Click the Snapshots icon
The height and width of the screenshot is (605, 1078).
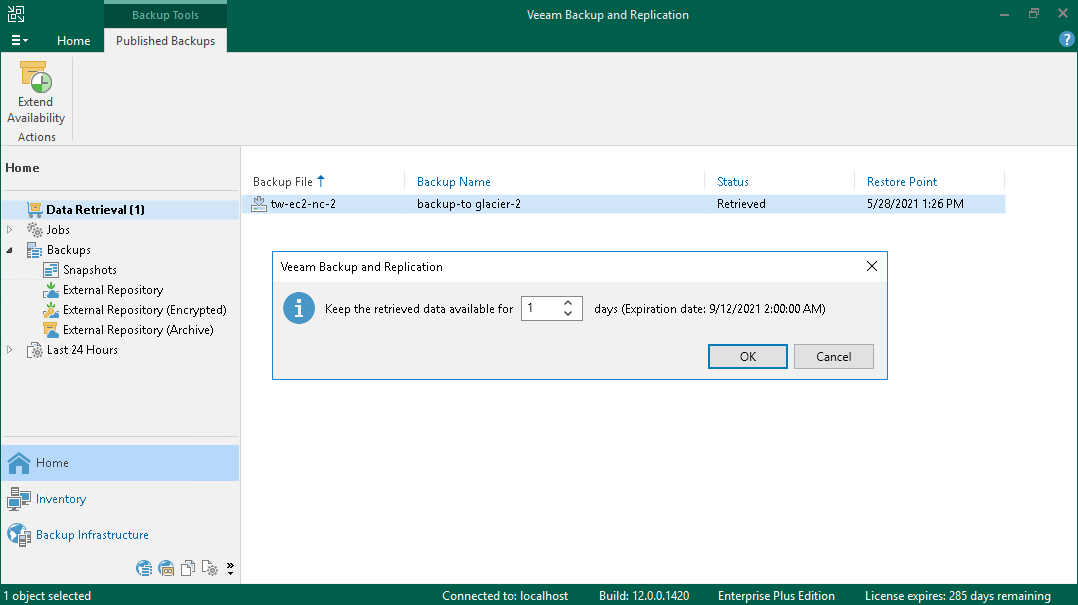[x=51, y=270]
